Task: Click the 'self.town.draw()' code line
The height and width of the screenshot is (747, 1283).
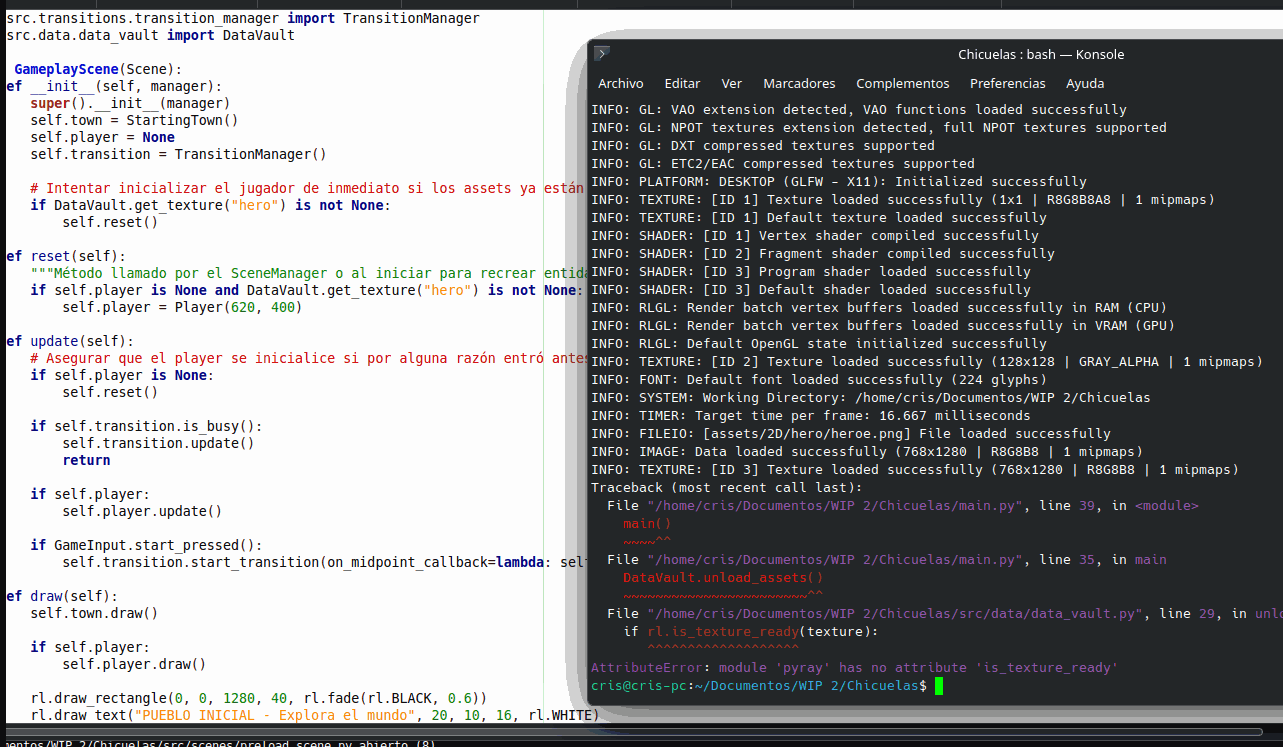Action: click(94, 613)
